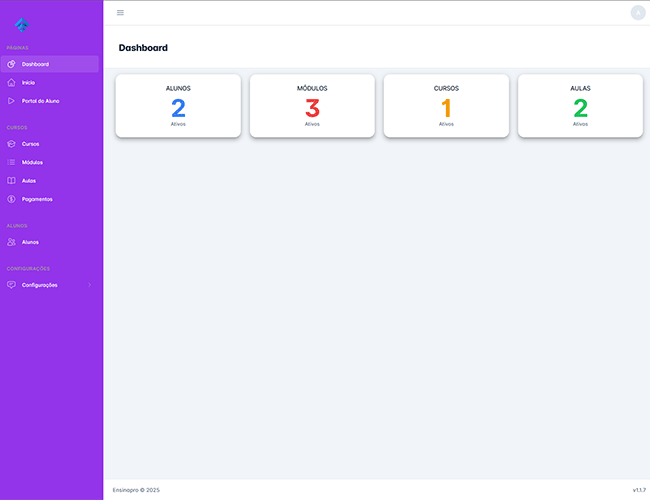Screen dimensions: 650x500
Task: Click the CONFIGURAÇÕES section label
Action: 28,269
